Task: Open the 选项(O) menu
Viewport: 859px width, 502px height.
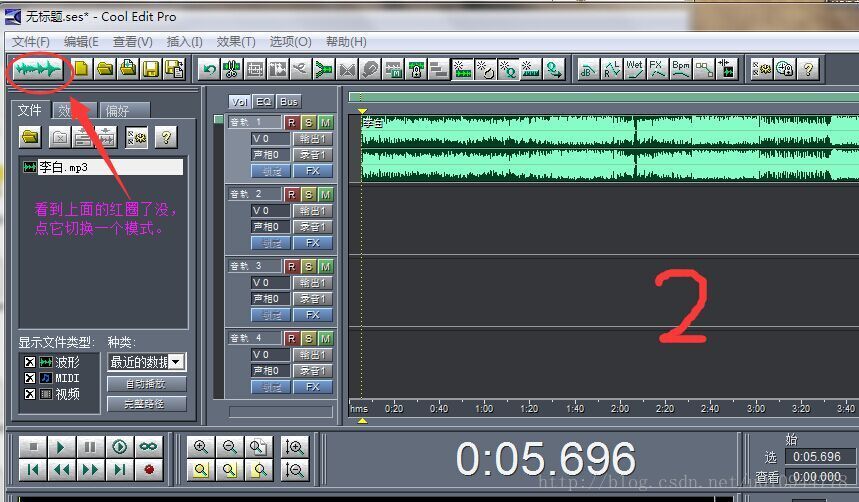Action: coord(290,42)
